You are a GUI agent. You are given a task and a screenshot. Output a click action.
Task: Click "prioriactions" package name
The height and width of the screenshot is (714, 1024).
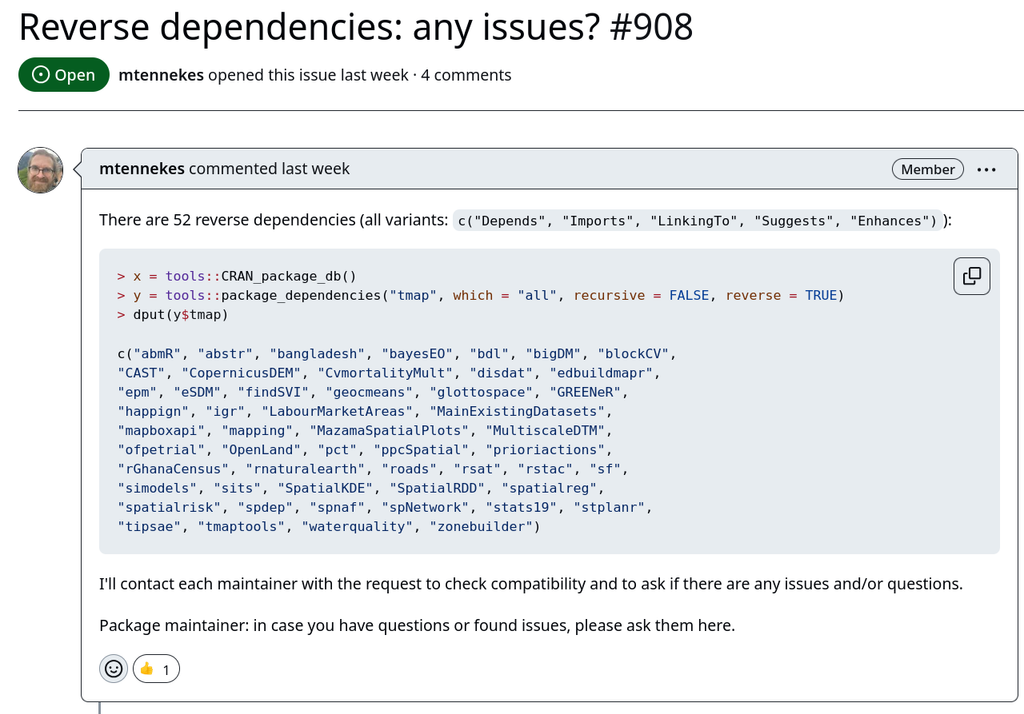[x=545, y=450]
